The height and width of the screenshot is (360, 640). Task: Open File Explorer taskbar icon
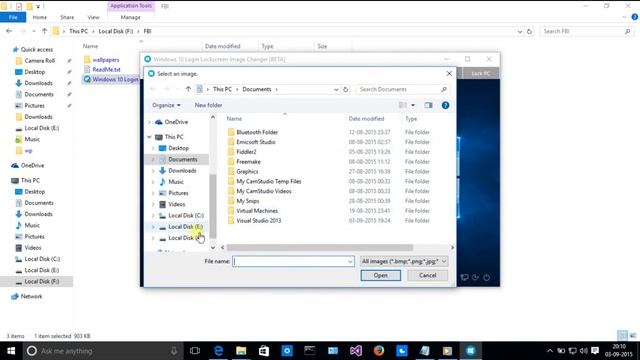click(241, 351)
